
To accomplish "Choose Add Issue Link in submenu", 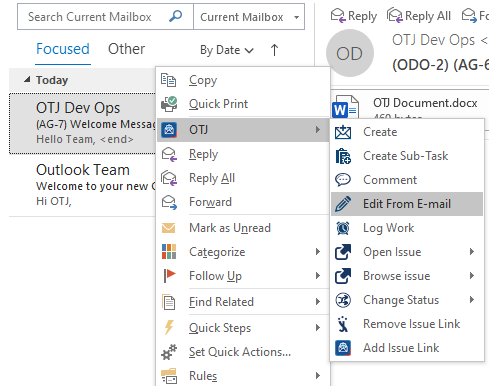I will pyautogui.click(x=407, y=348).
